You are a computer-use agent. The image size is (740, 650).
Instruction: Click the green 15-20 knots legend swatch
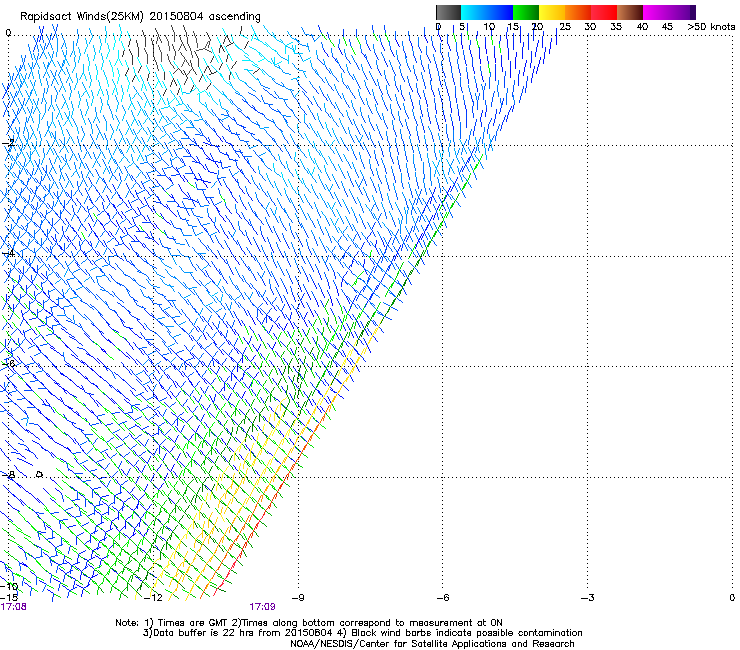[526, 12]
